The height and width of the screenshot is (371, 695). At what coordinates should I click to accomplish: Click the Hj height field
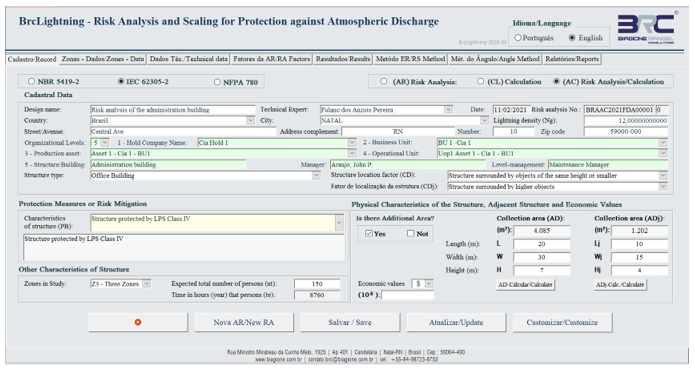[x=639, y=270]
